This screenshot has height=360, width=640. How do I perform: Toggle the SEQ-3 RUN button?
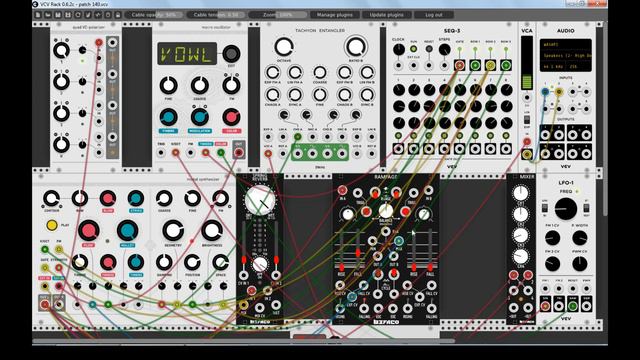point(413,49)
